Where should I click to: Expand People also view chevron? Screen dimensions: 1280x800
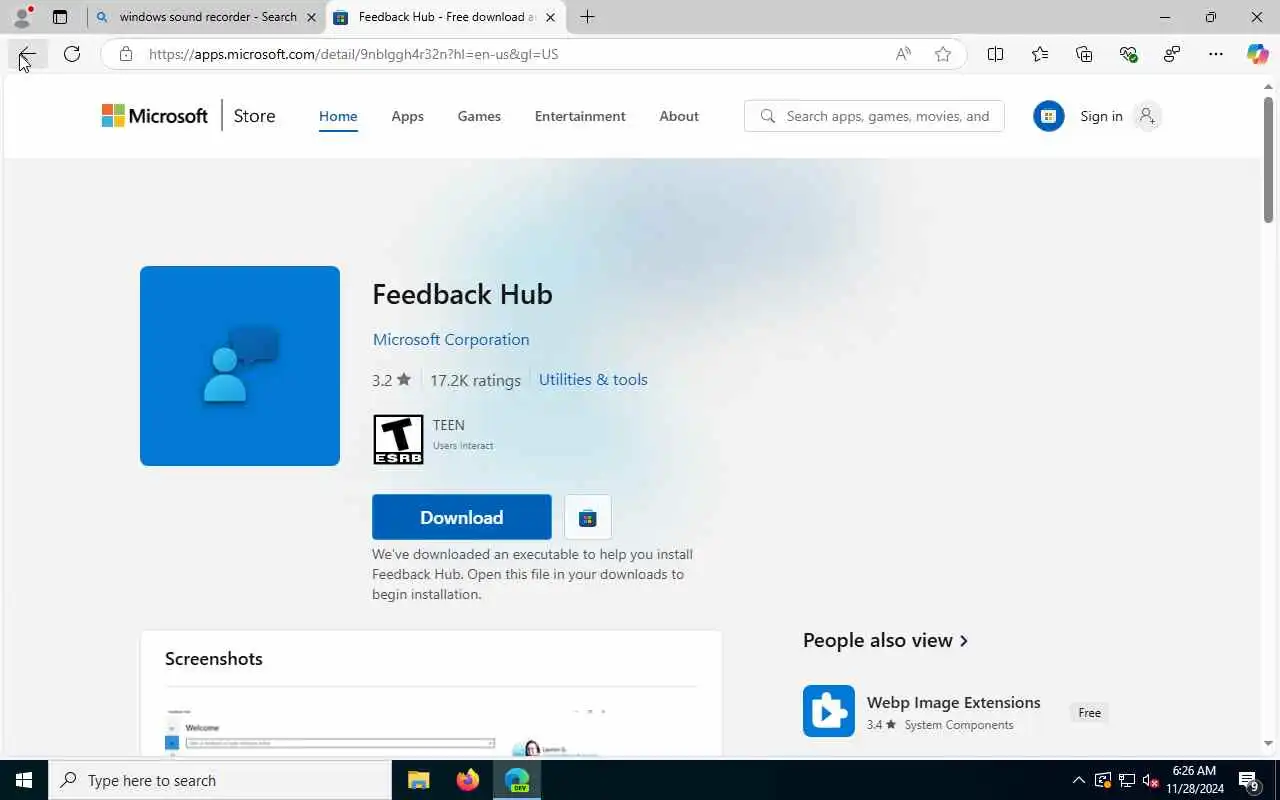pos(964,641)
